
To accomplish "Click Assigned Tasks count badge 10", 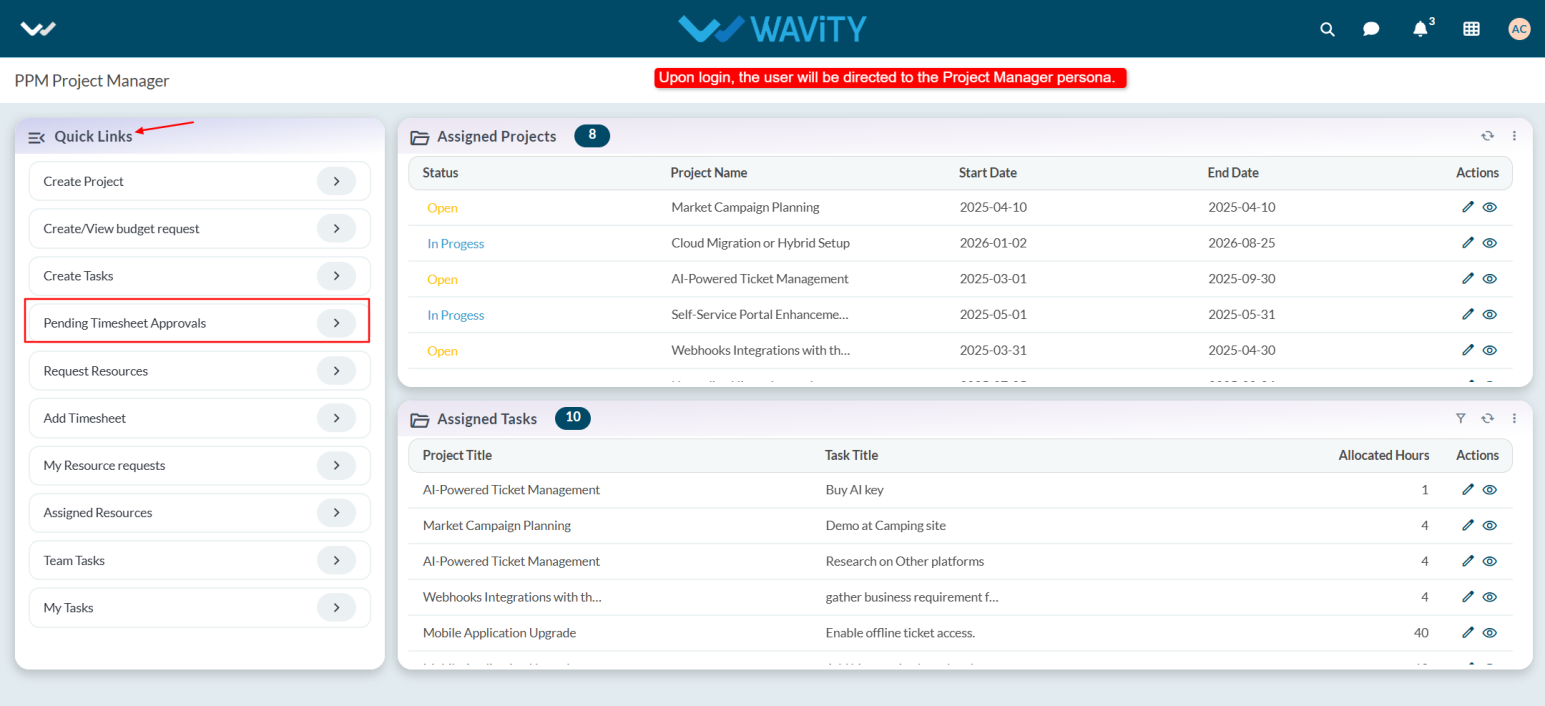I will [x=572, y=418].
